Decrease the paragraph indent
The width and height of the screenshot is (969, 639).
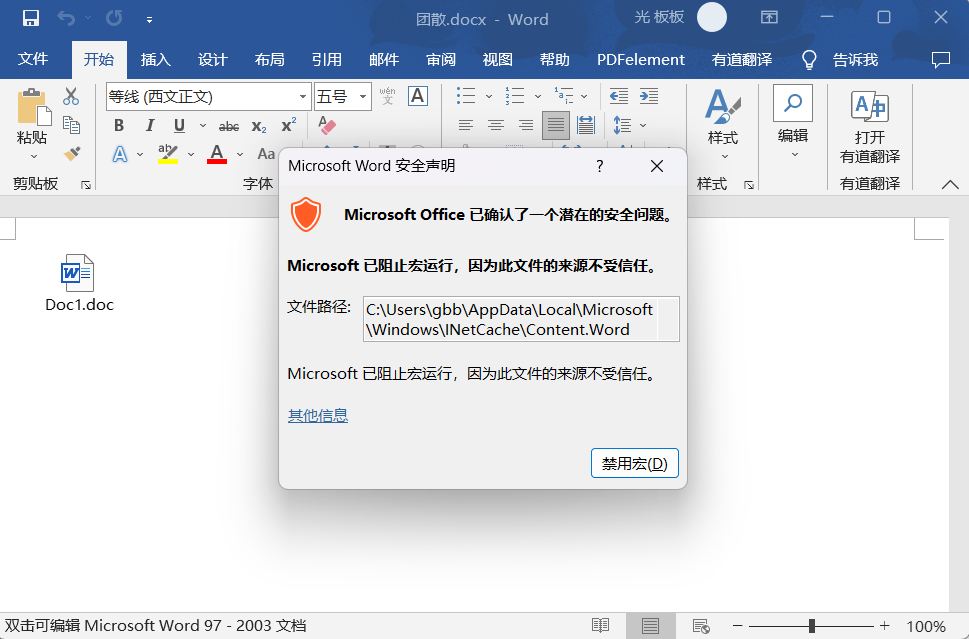619,96
